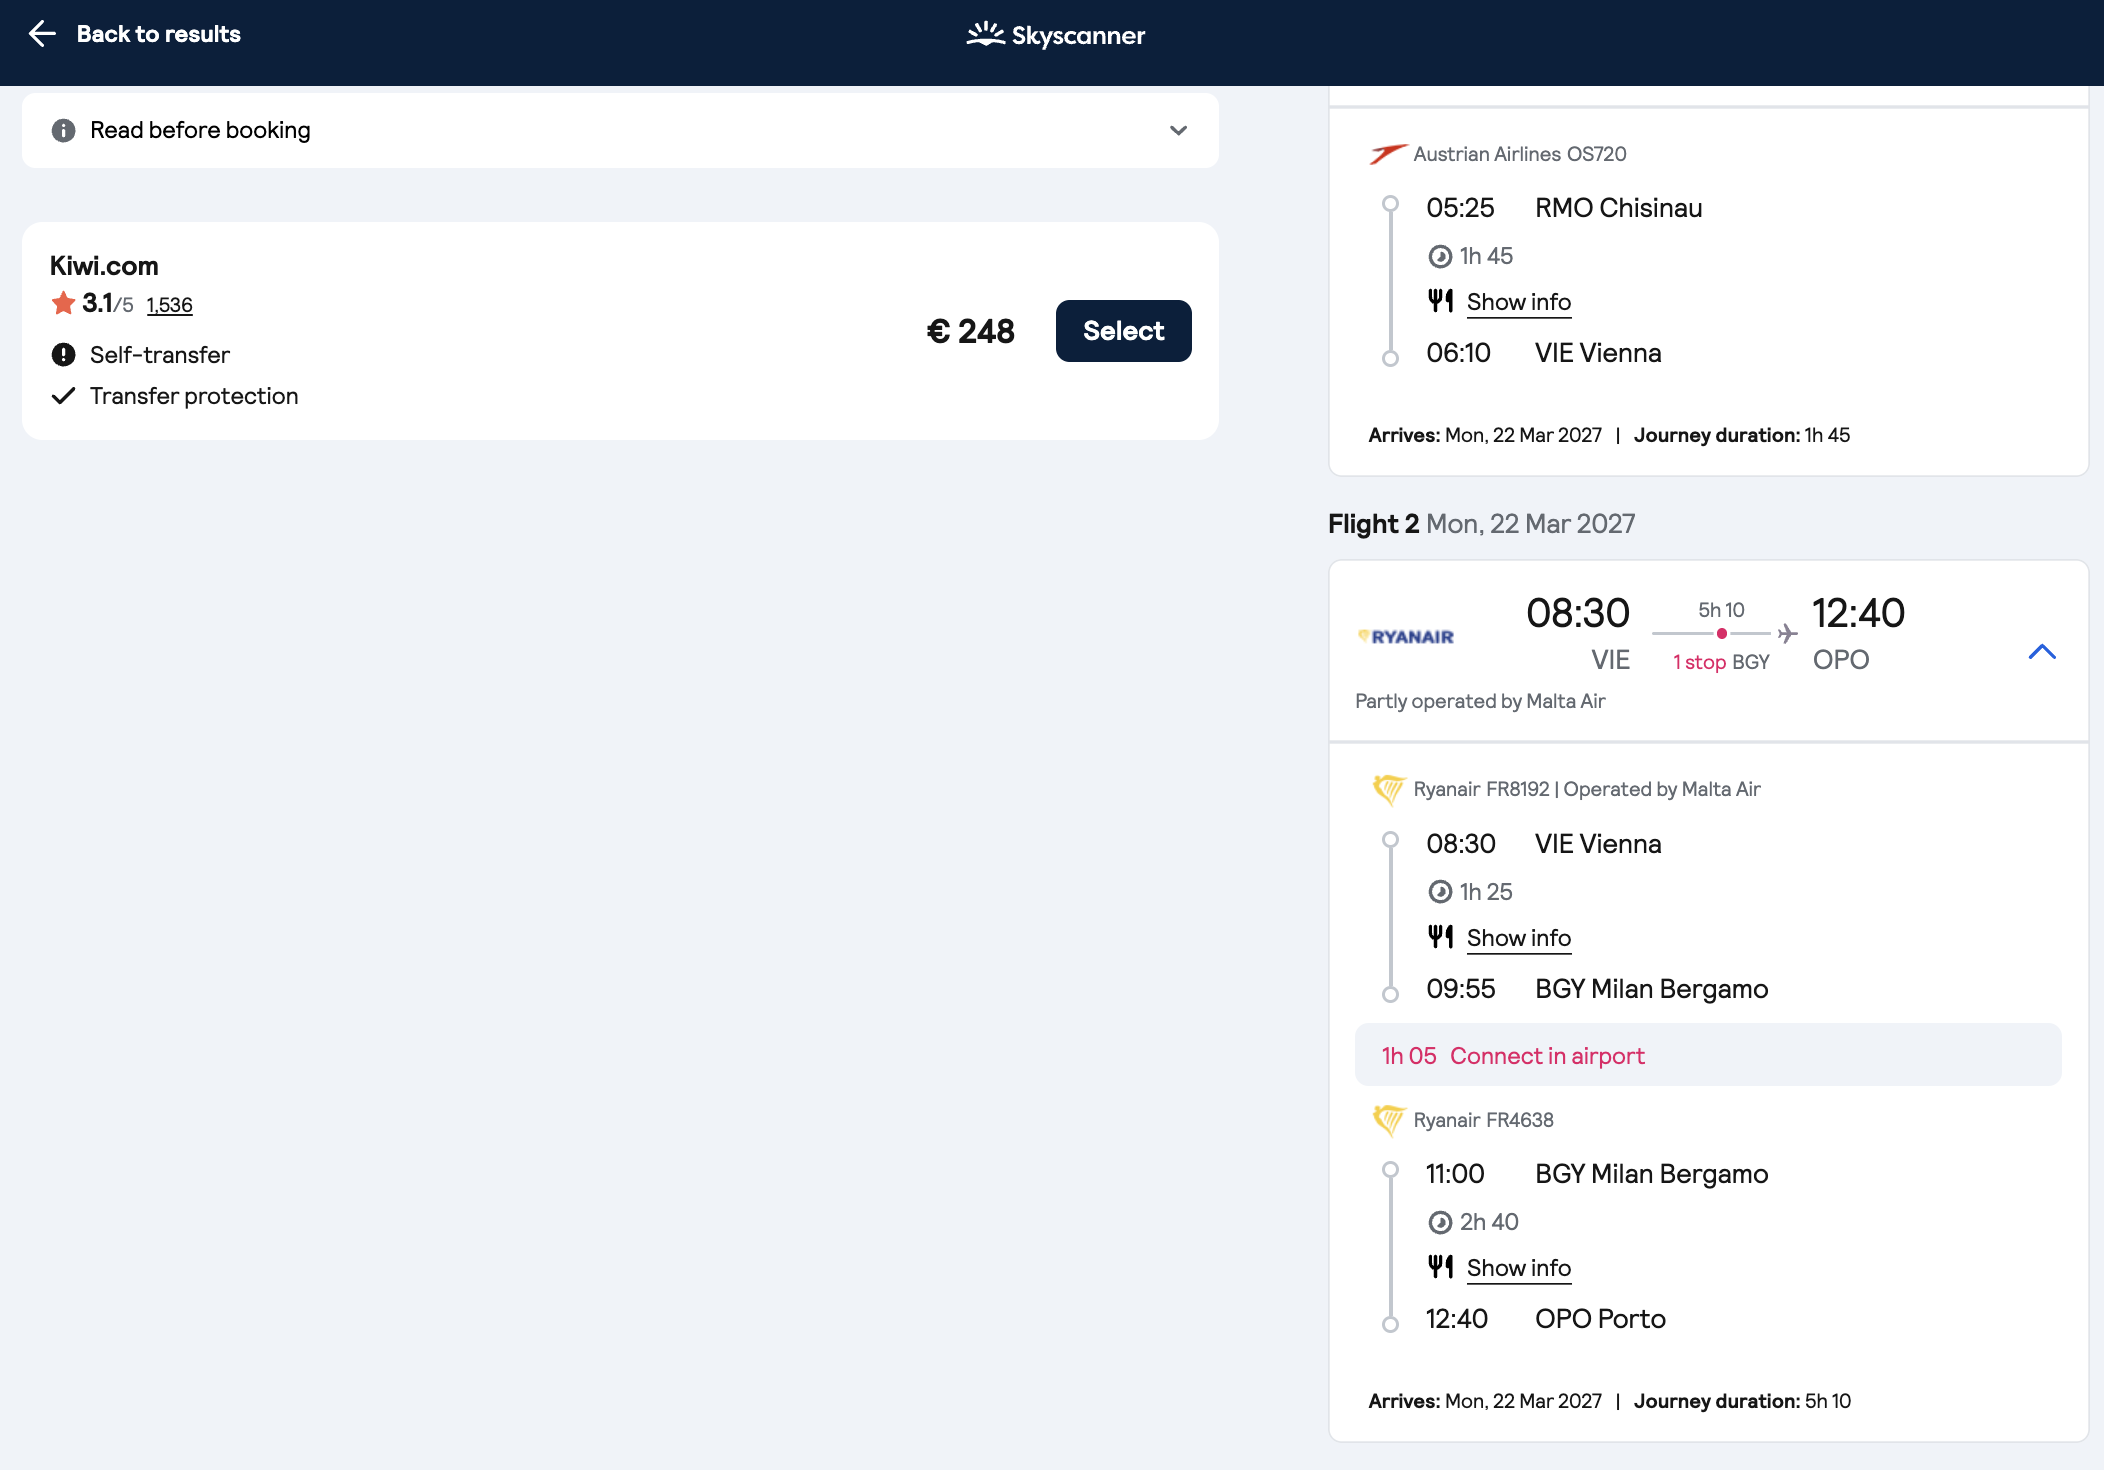Show info for Ryanair FR8192 leg
This screenshot has width=2104, height=1470.
1518,938
